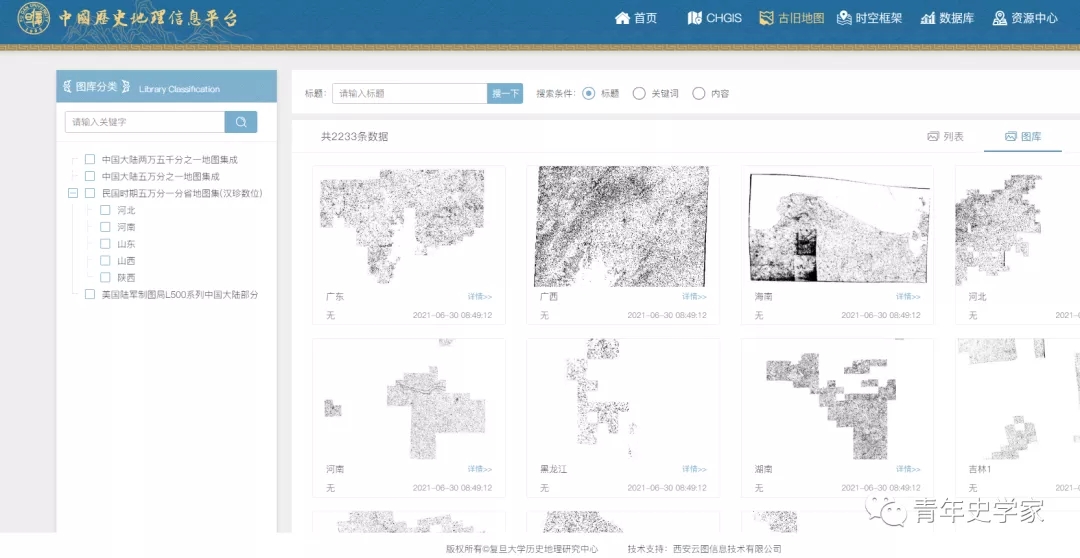Open the 广东 map thumbnail
The width and height of the screenshot is (1080, 558).
(x=408, y=227)
